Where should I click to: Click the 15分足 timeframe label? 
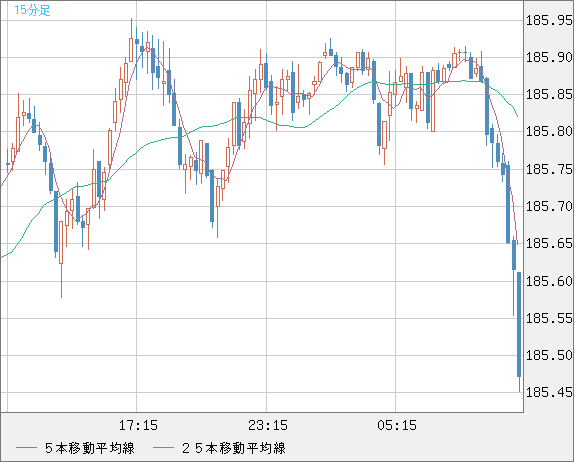click(32, 10)
